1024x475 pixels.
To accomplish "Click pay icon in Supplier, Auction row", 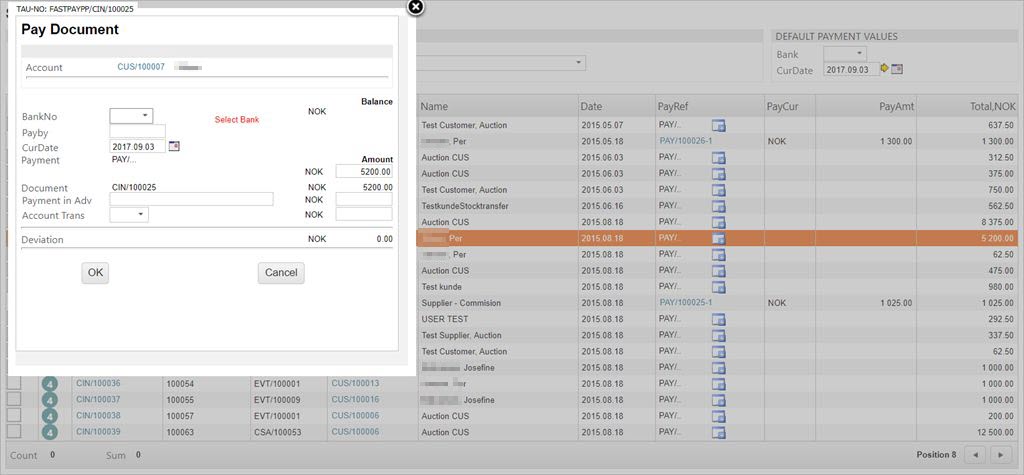I will [x=718, y=336].
